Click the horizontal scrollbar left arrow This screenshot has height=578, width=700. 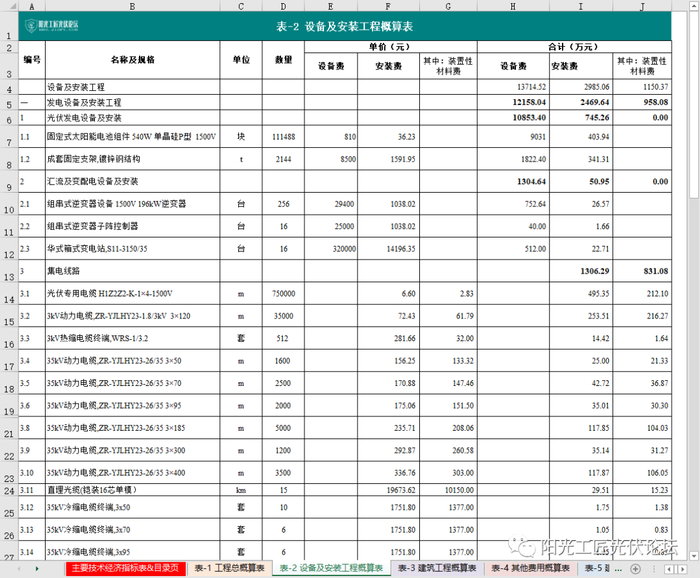(x=669, y=569)
